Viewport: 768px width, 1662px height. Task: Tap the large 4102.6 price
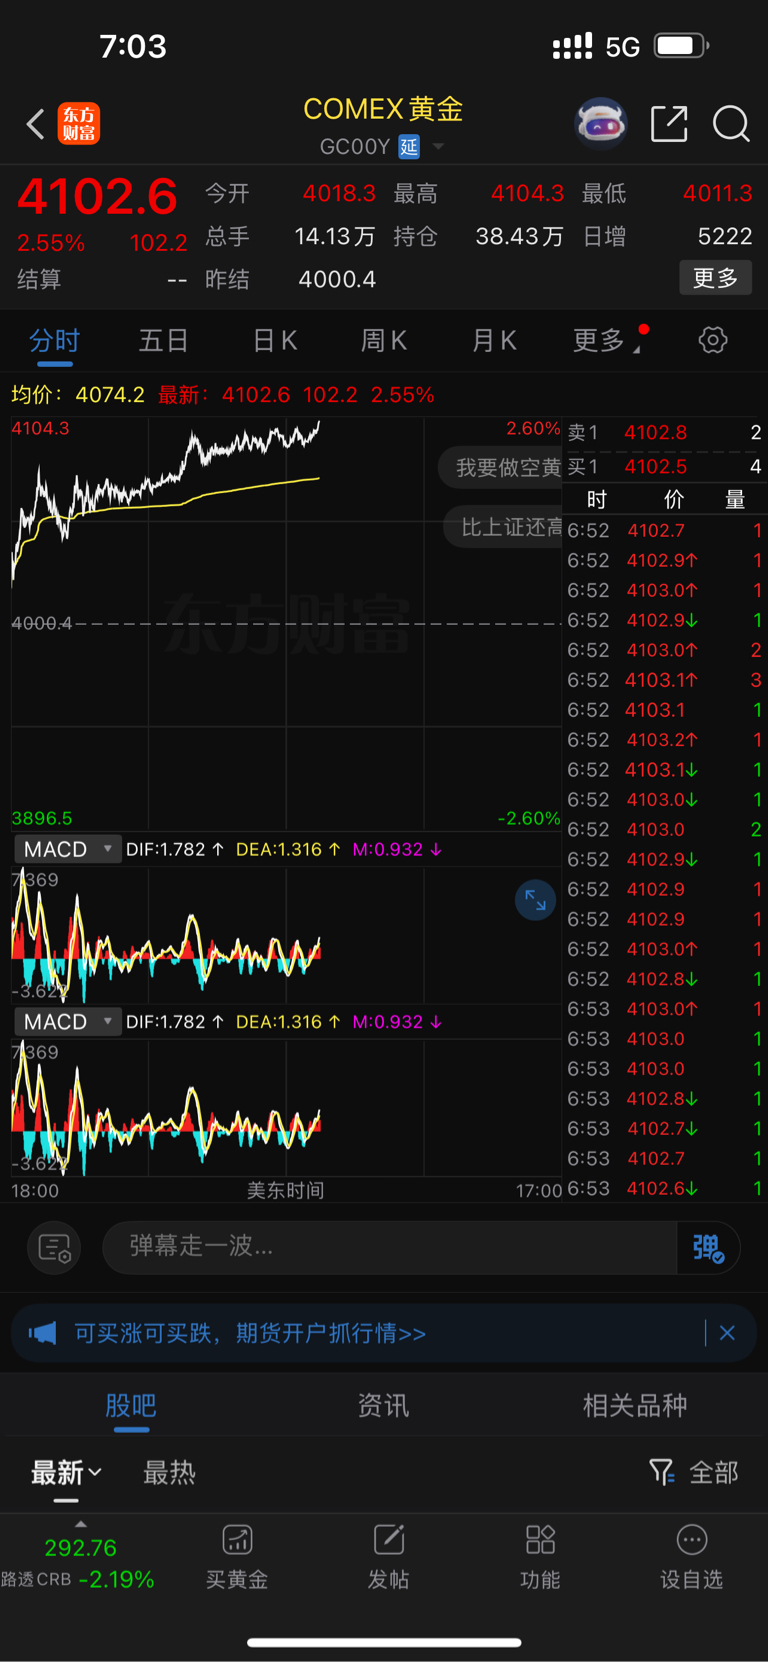(x=98, y=196)
